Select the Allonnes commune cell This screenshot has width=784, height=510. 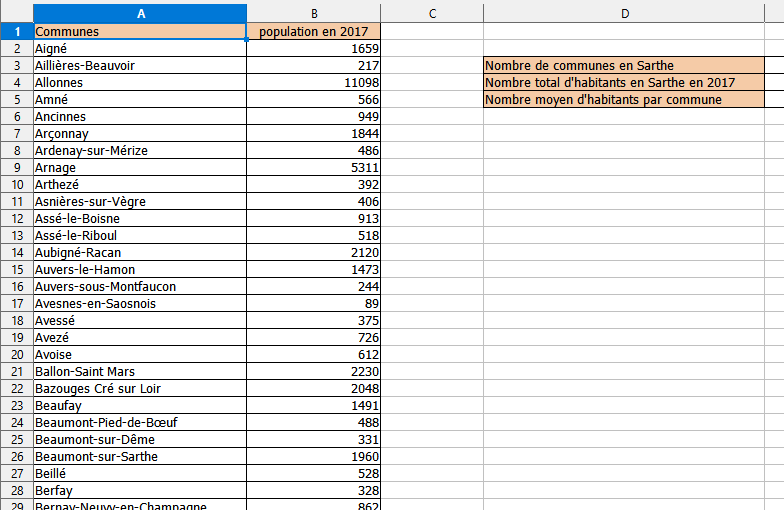tap(140, 82)
